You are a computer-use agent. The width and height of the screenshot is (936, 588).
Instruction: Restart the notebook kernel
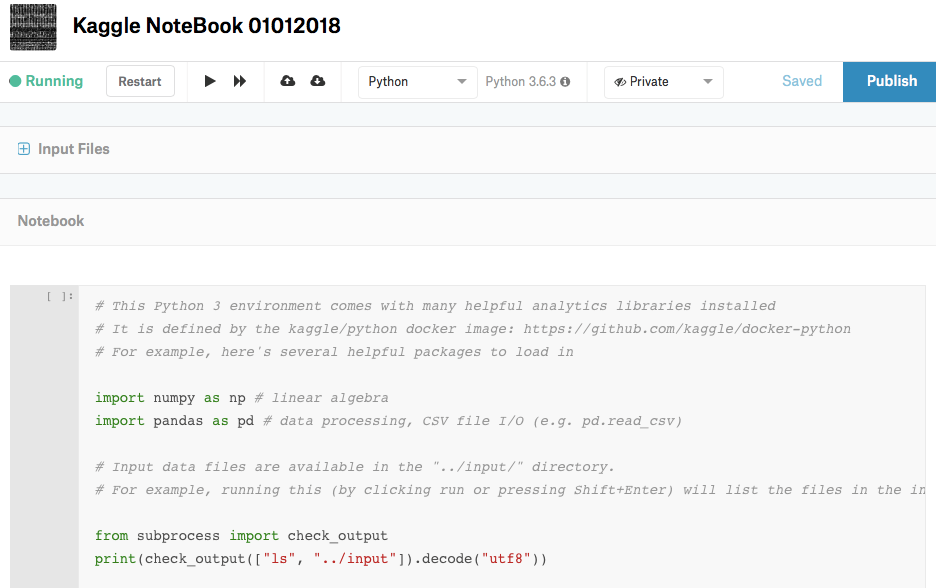[140, 82]
